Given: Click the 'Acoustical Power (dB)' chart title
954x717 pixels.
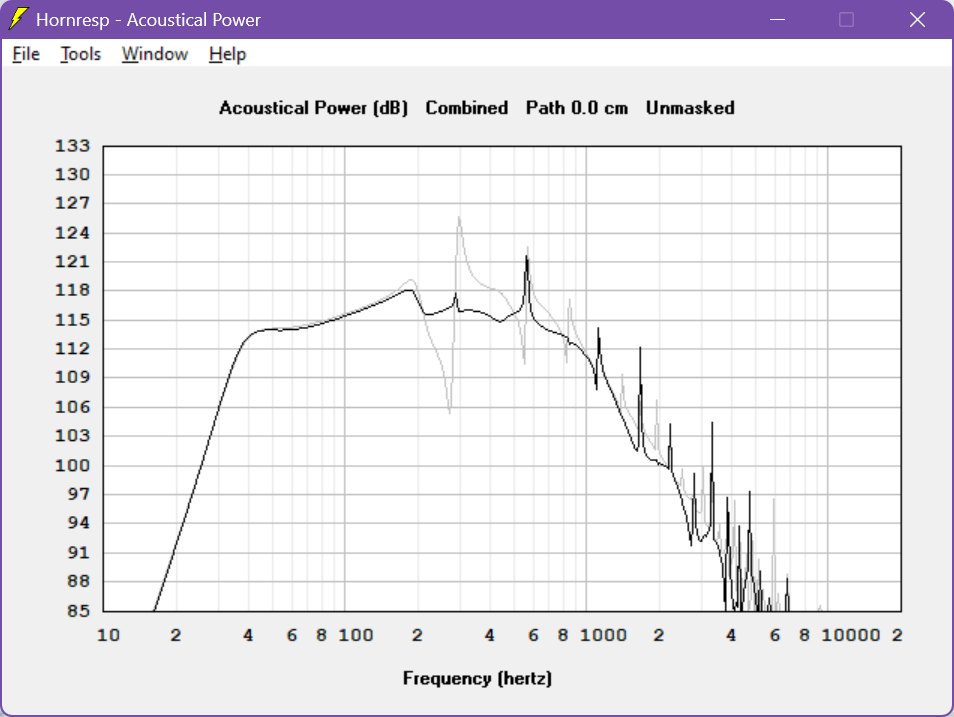Looking at the screenshot, I should point(313,108).
